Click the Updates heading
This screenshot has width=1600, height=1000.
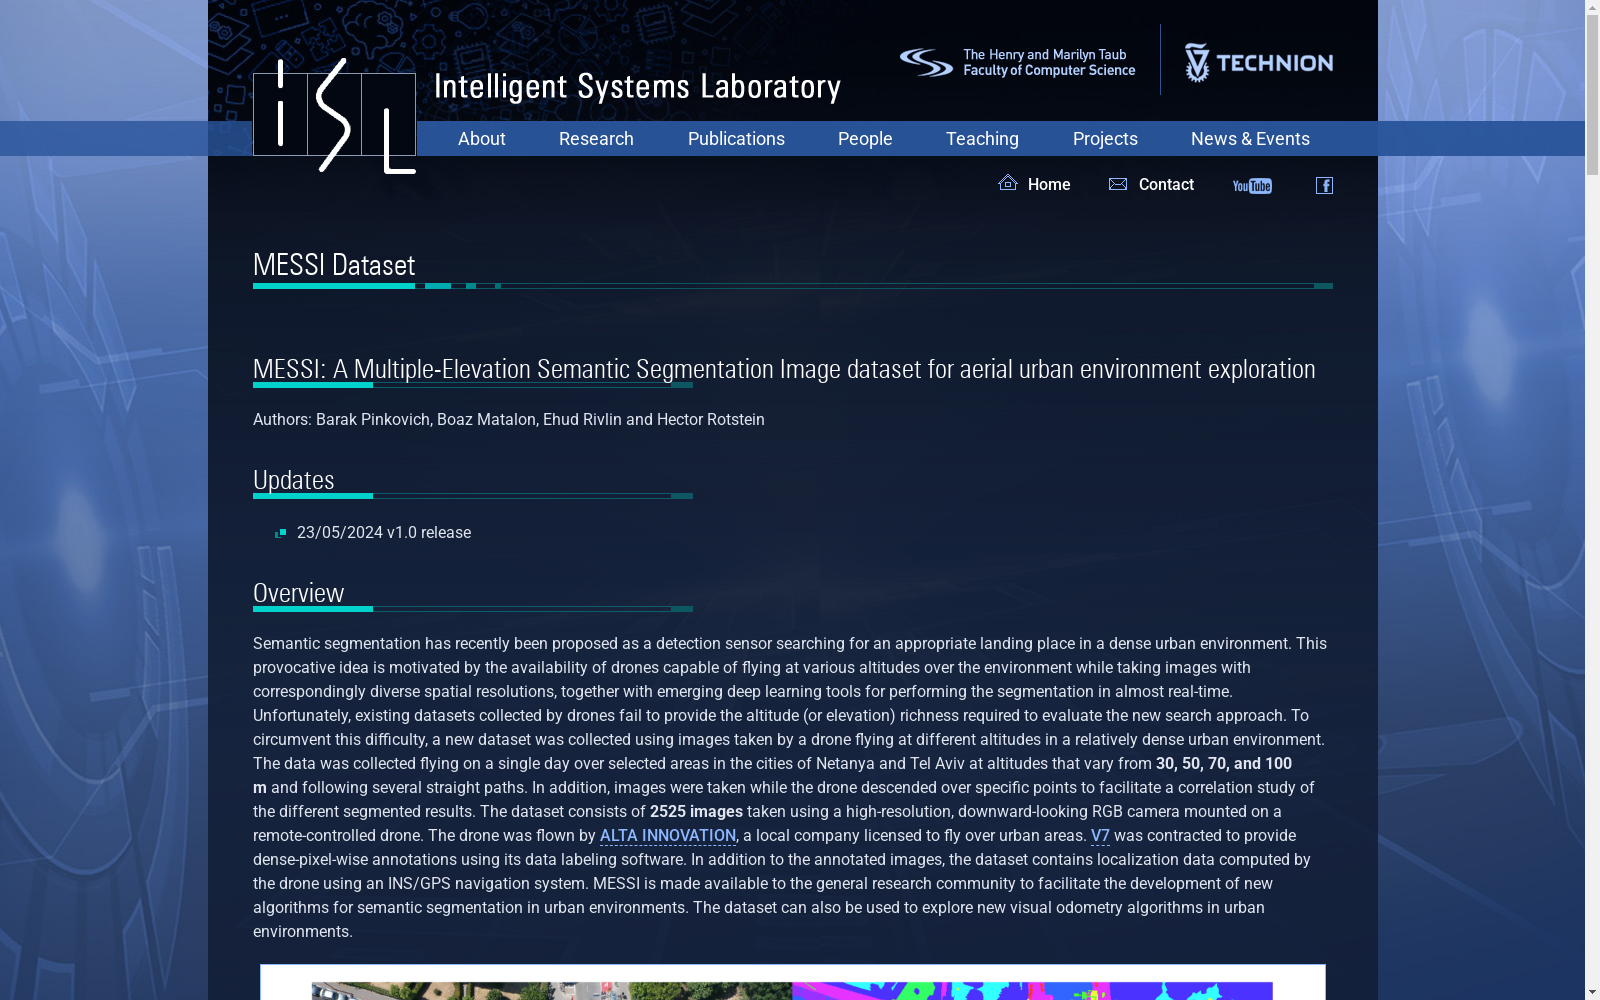point(294,480)
